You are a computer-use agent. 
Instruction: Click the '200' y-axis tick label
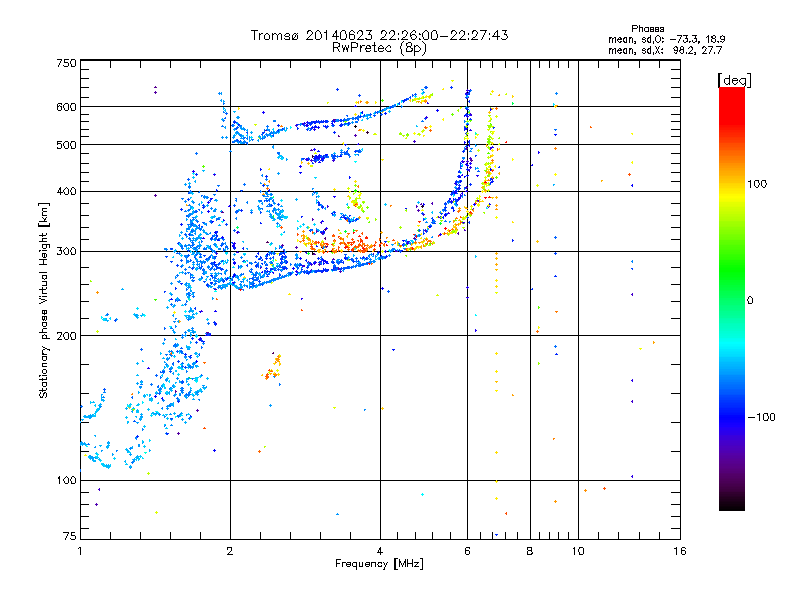coord(66,336)
